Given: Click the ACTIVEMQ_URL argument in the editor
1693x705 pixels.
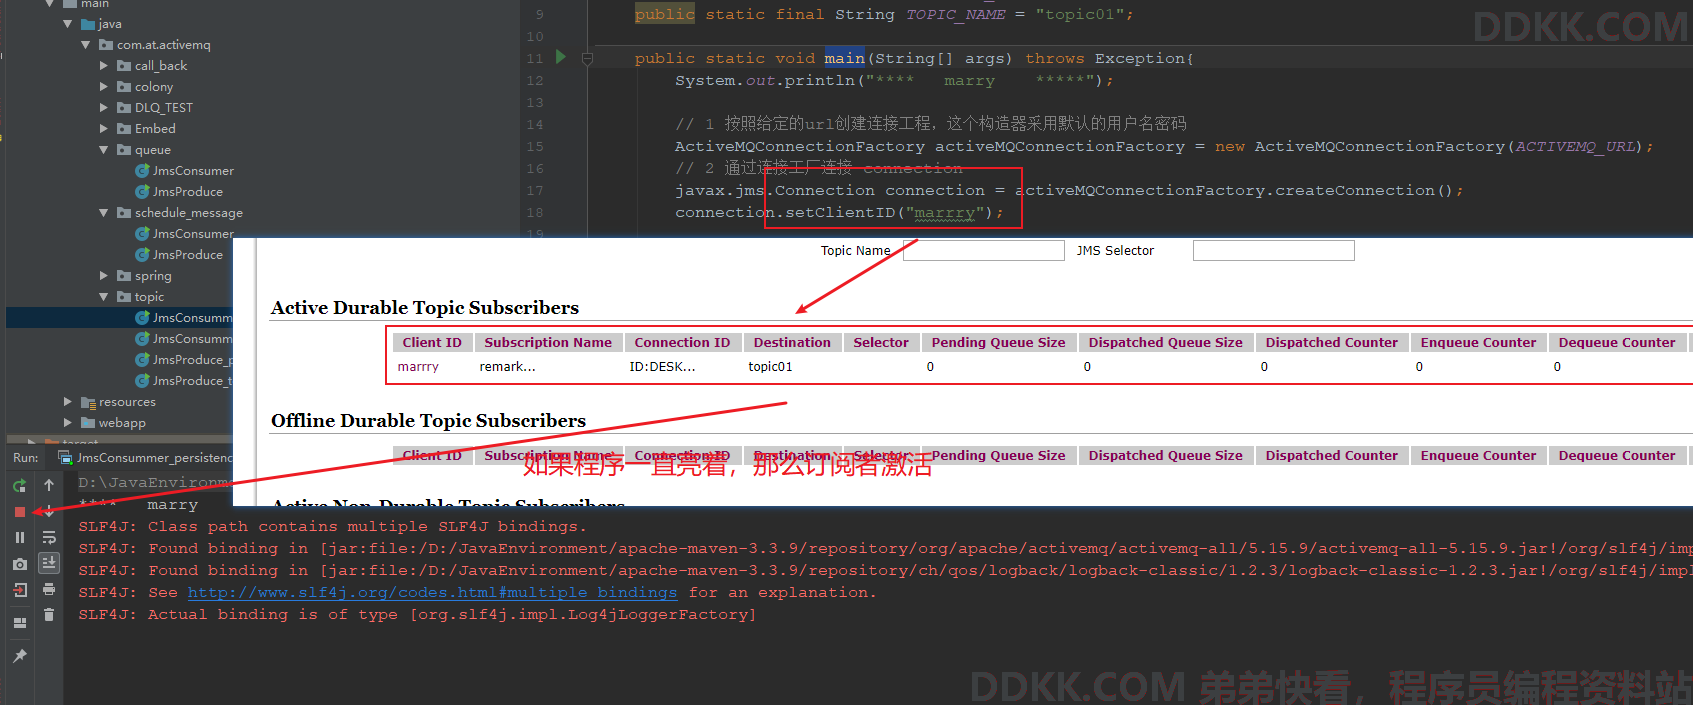Looking at the screenshot, I should point(1575,147).
